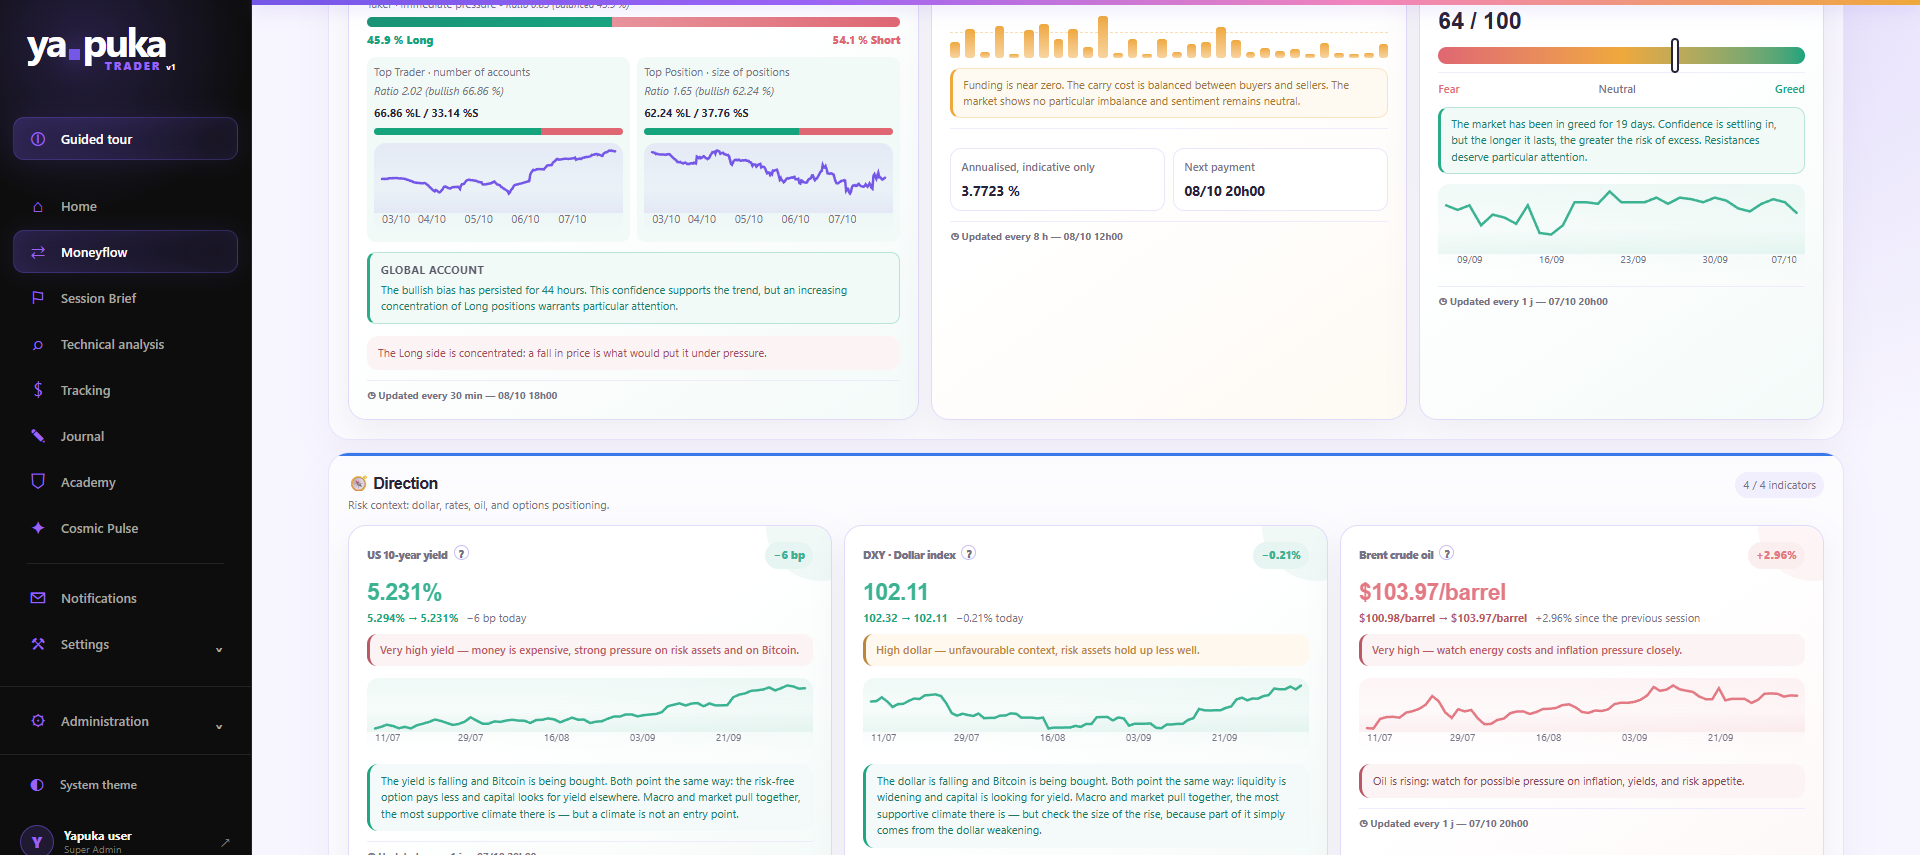
Task: Expand the Settings submenu chevron
Action: [219, 649]
